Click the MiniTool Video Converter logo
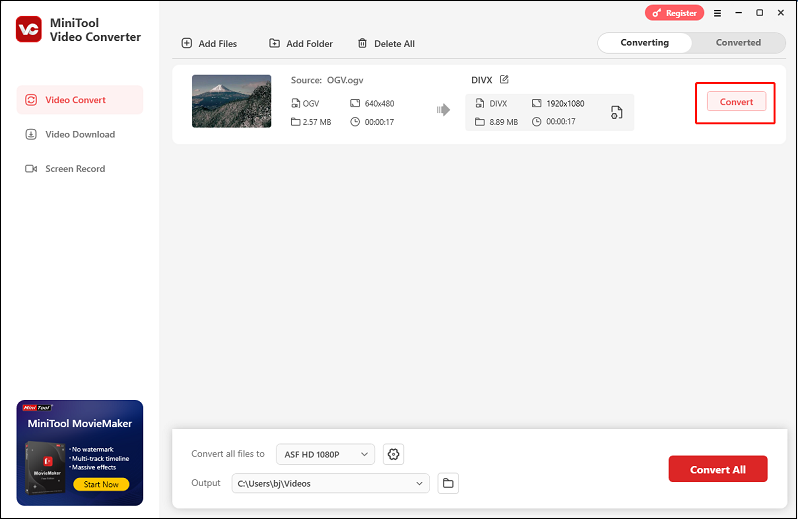 (28, 29)
